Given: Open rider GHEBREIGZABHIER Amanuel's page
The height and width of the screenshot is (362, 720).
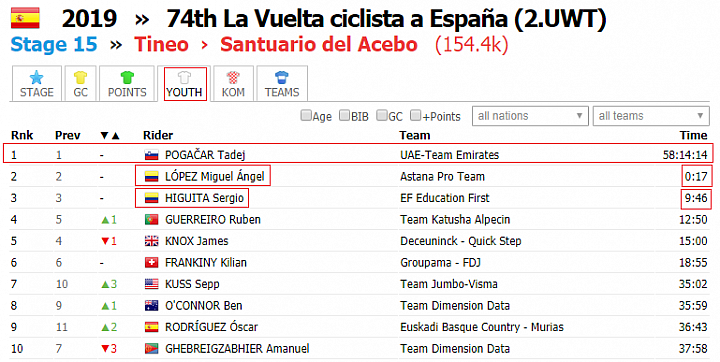Looking at the screenshot, I should click(237, 349).
